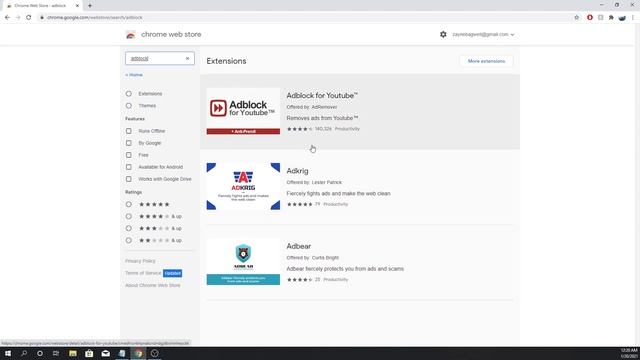Viewport: 640px width, 360px height.
Task: Open the Adkrig extension thumbnail
Action: click(243, 187)
